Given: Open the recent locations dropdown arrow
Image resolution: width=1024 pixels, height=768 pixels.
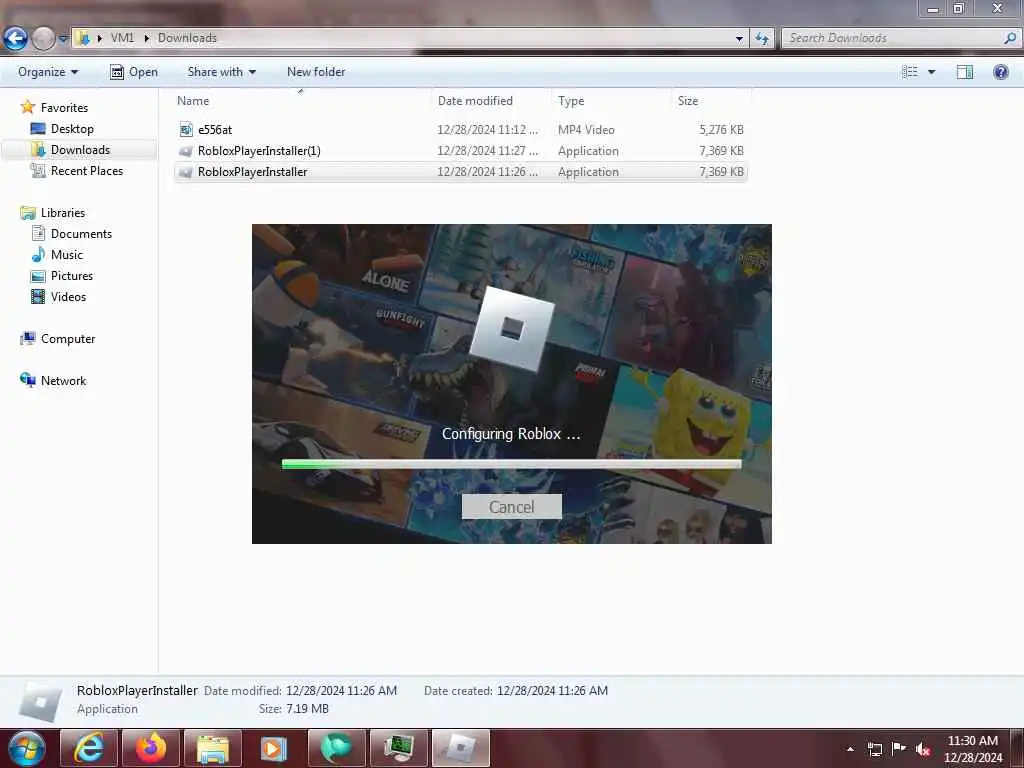Looking at the screenshot, I should point(63,39).
